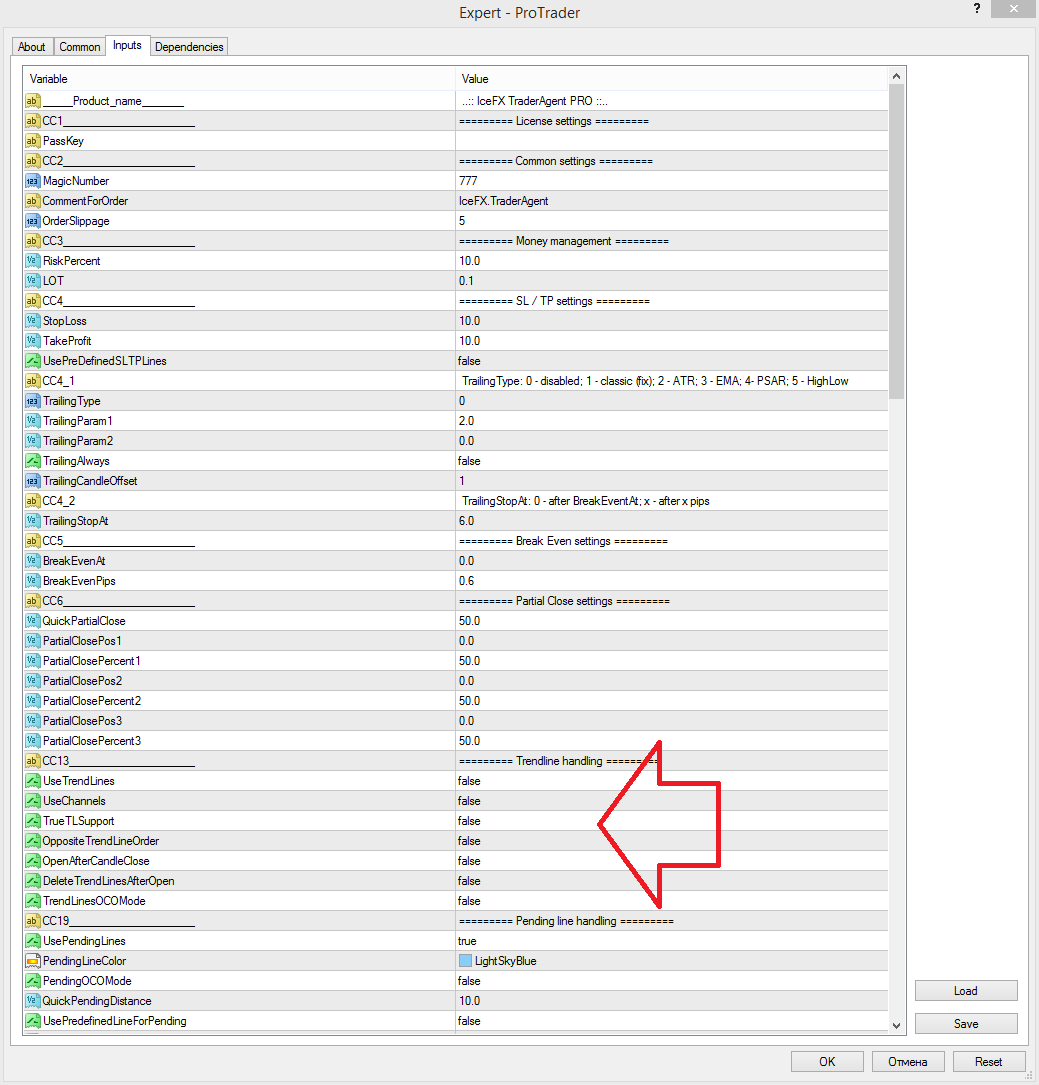Open the Dependencies tab
Viewport: 1039px width, 1085px height.
[189, 46]
